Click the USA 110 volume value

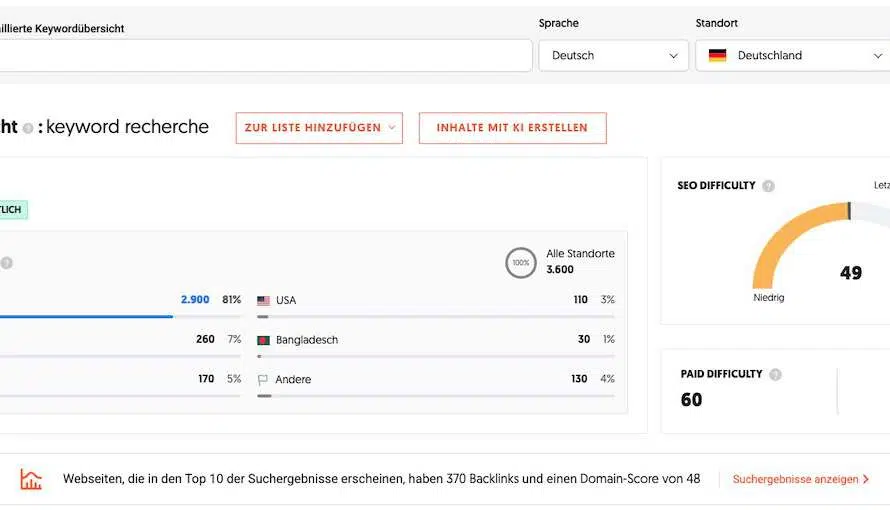click(580, 300)
